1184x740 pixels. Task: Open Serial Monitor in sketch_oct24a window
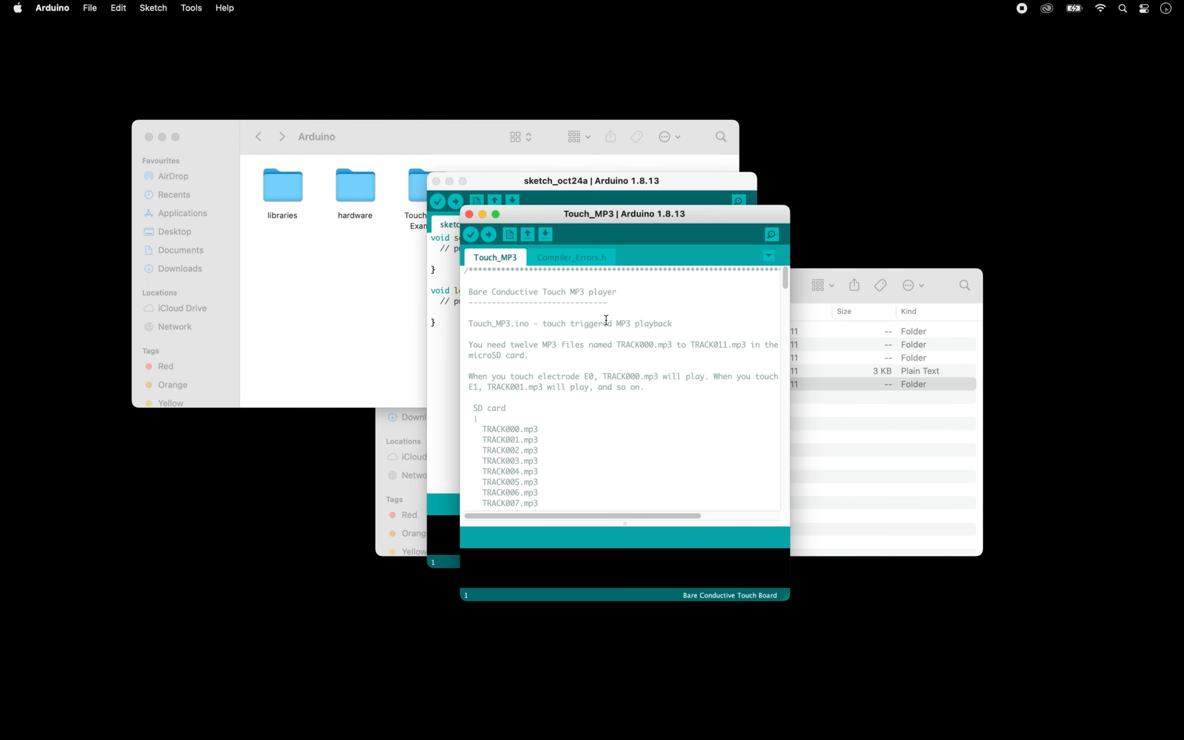click(738, 201)
